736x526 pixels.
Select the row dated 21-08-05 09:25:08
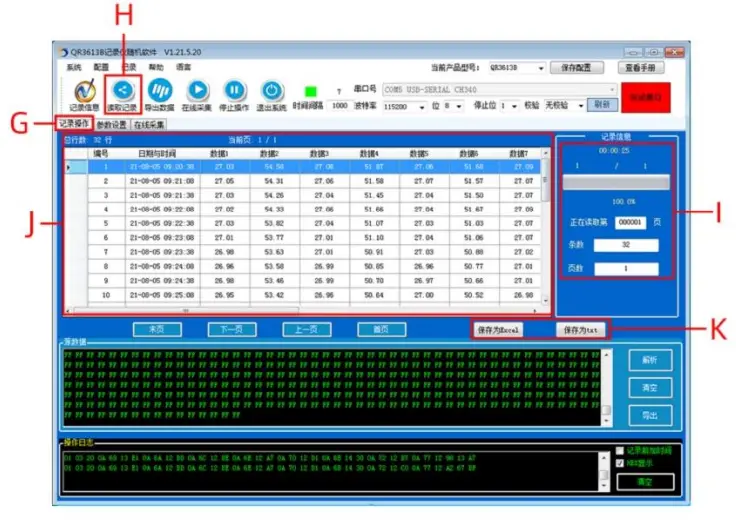pos(303,295)
